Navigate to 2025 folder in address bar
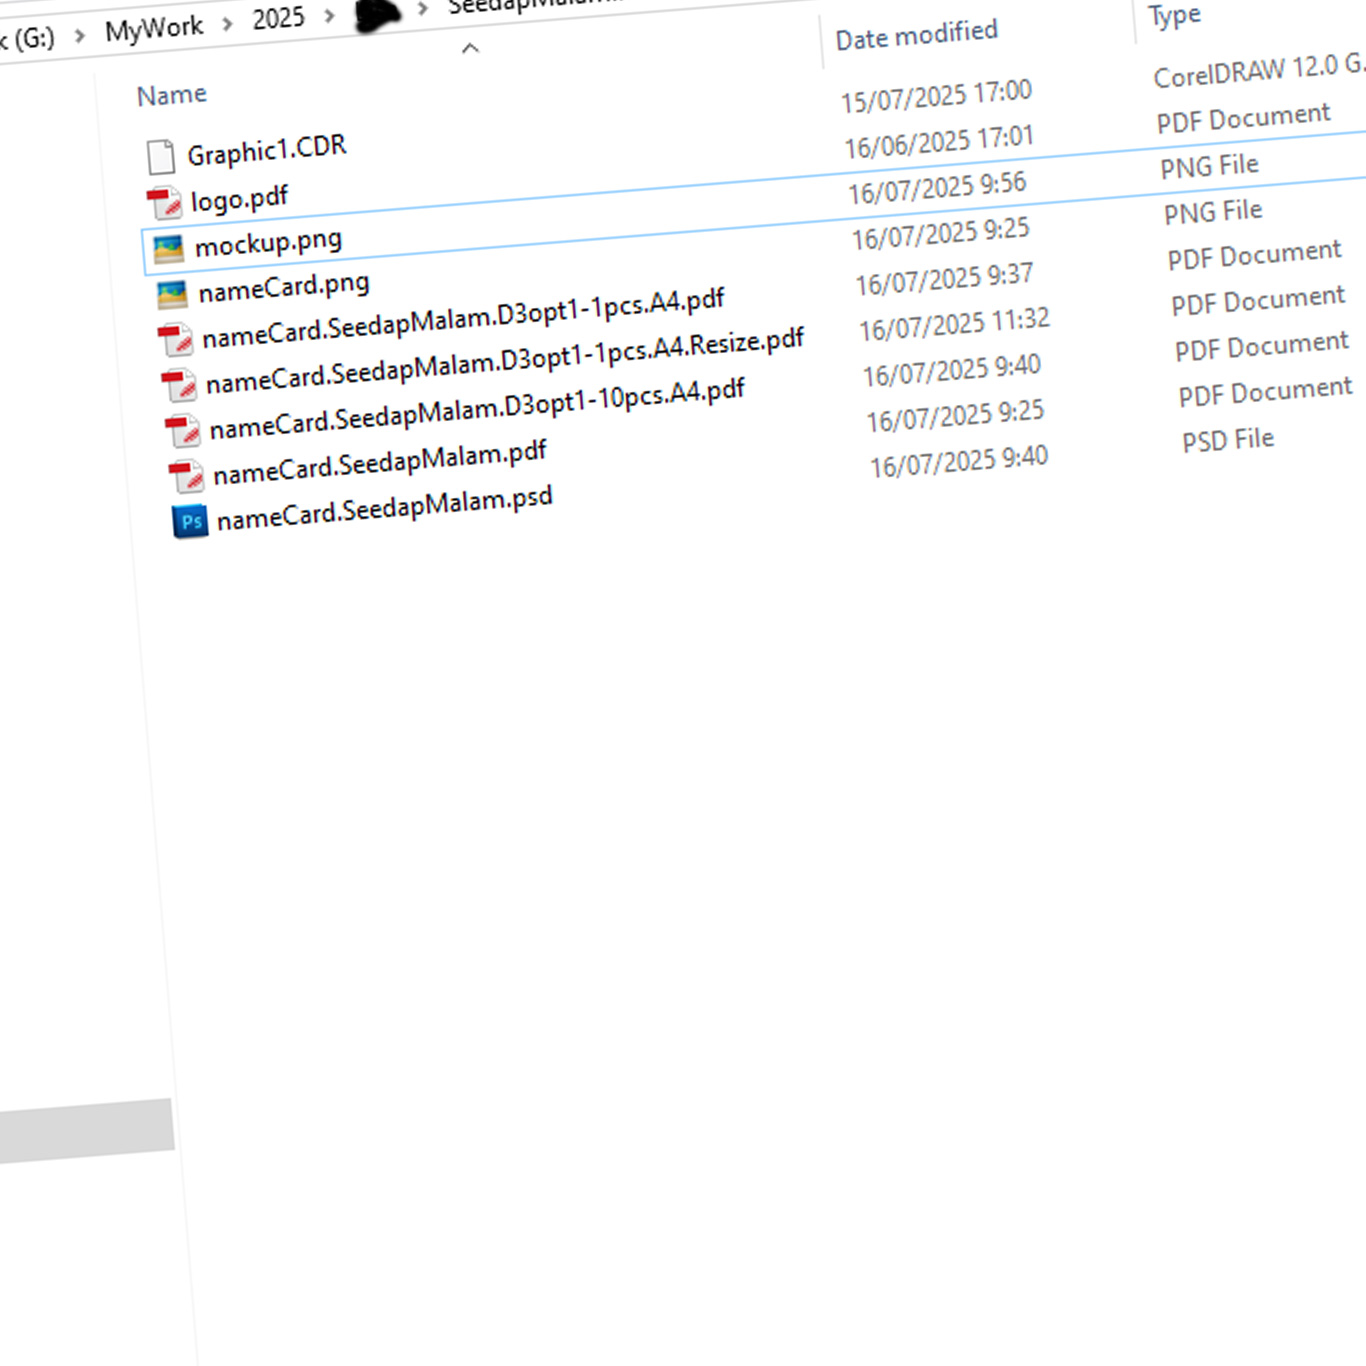This screenshot has width=1366, height=1366. (278, 18)
